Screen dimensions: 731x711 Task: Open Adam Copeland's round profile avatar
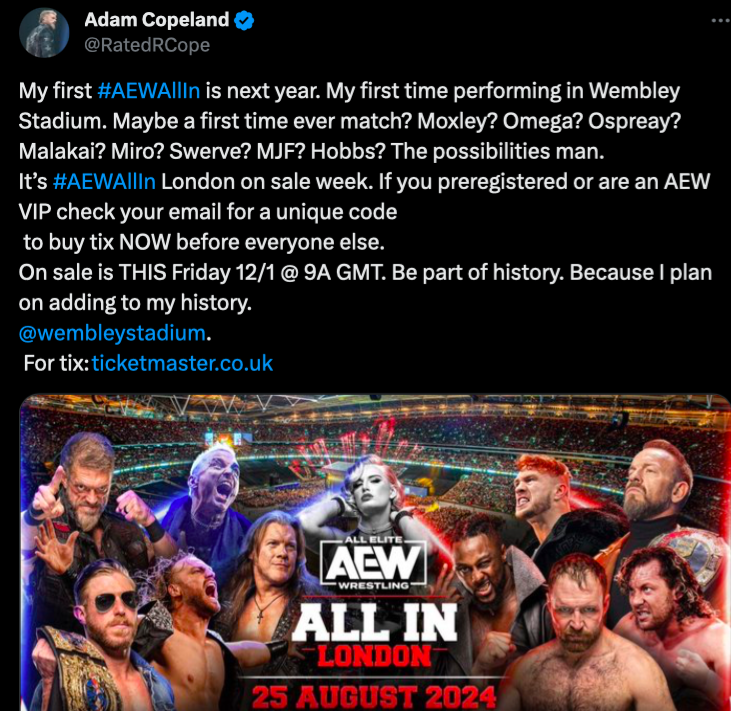[44, 33]
